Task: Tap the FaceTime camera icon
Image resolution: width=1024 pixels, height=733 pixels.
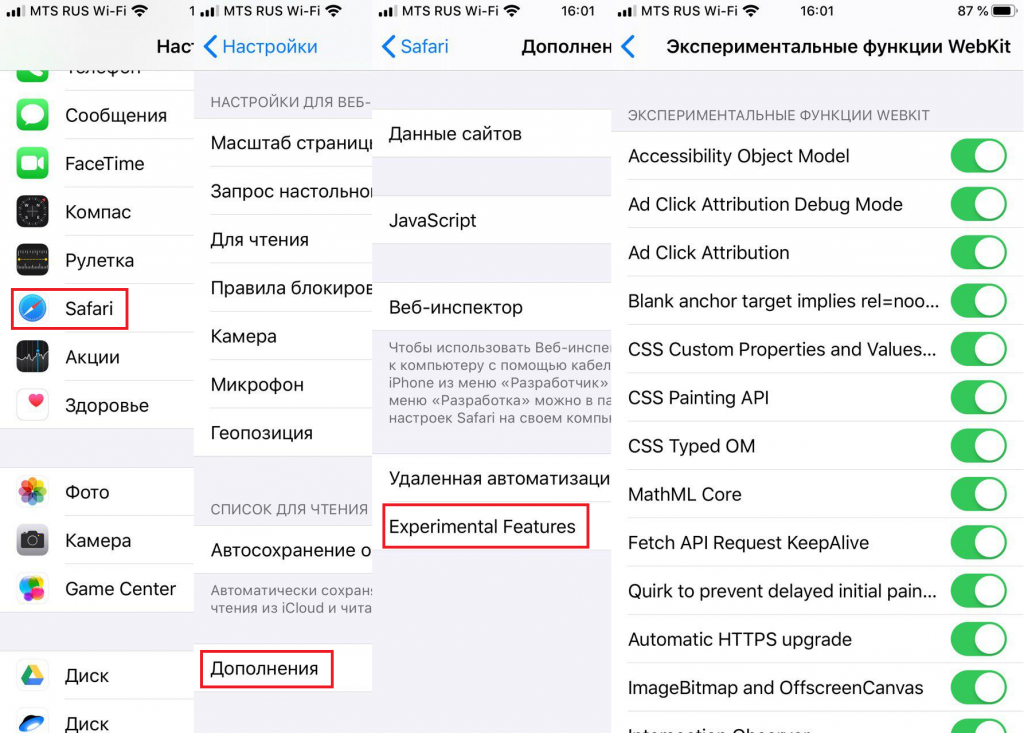Action: pos(33,163)
